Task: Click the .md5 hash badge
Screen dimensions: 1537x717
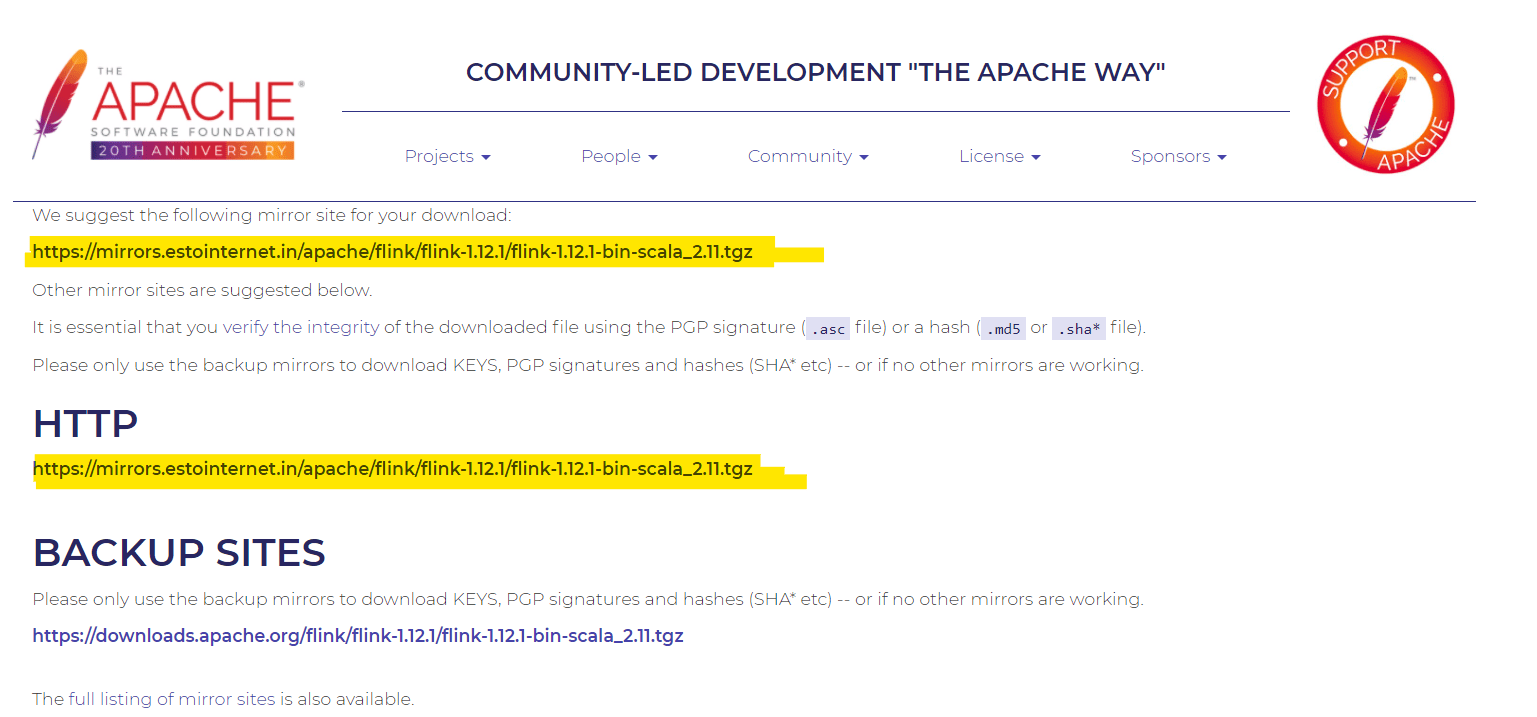Action: pyautogui.click(x=1003, y=327)
